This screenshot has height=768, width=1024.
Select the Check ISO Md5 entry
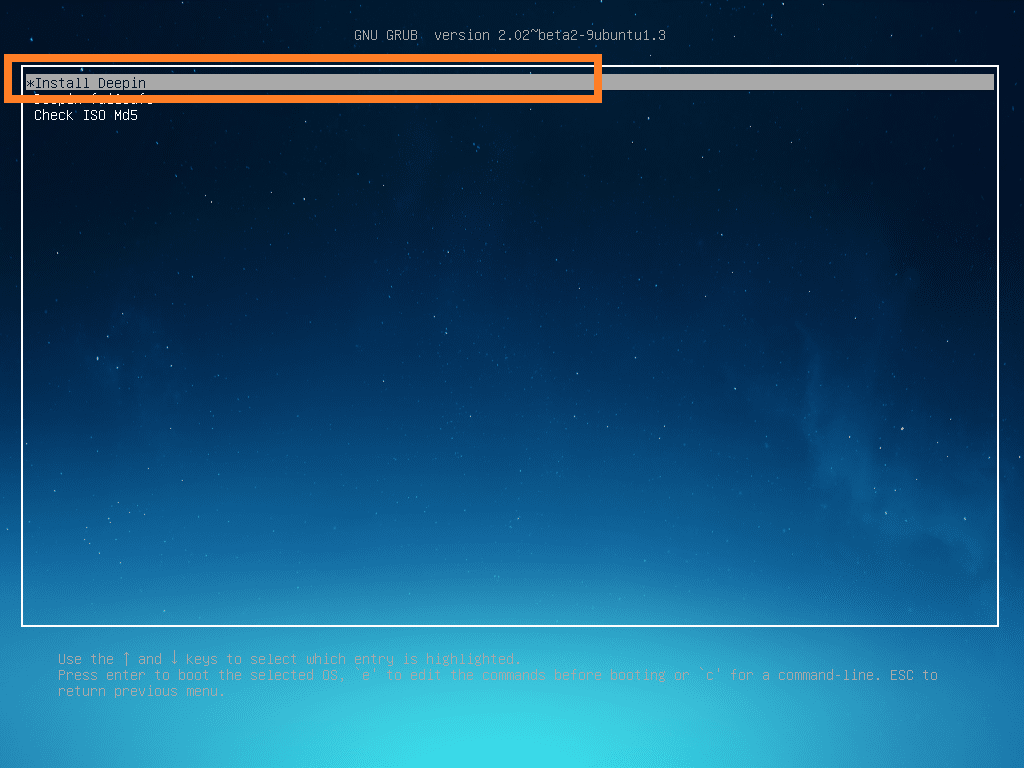[x=85, y=116]
